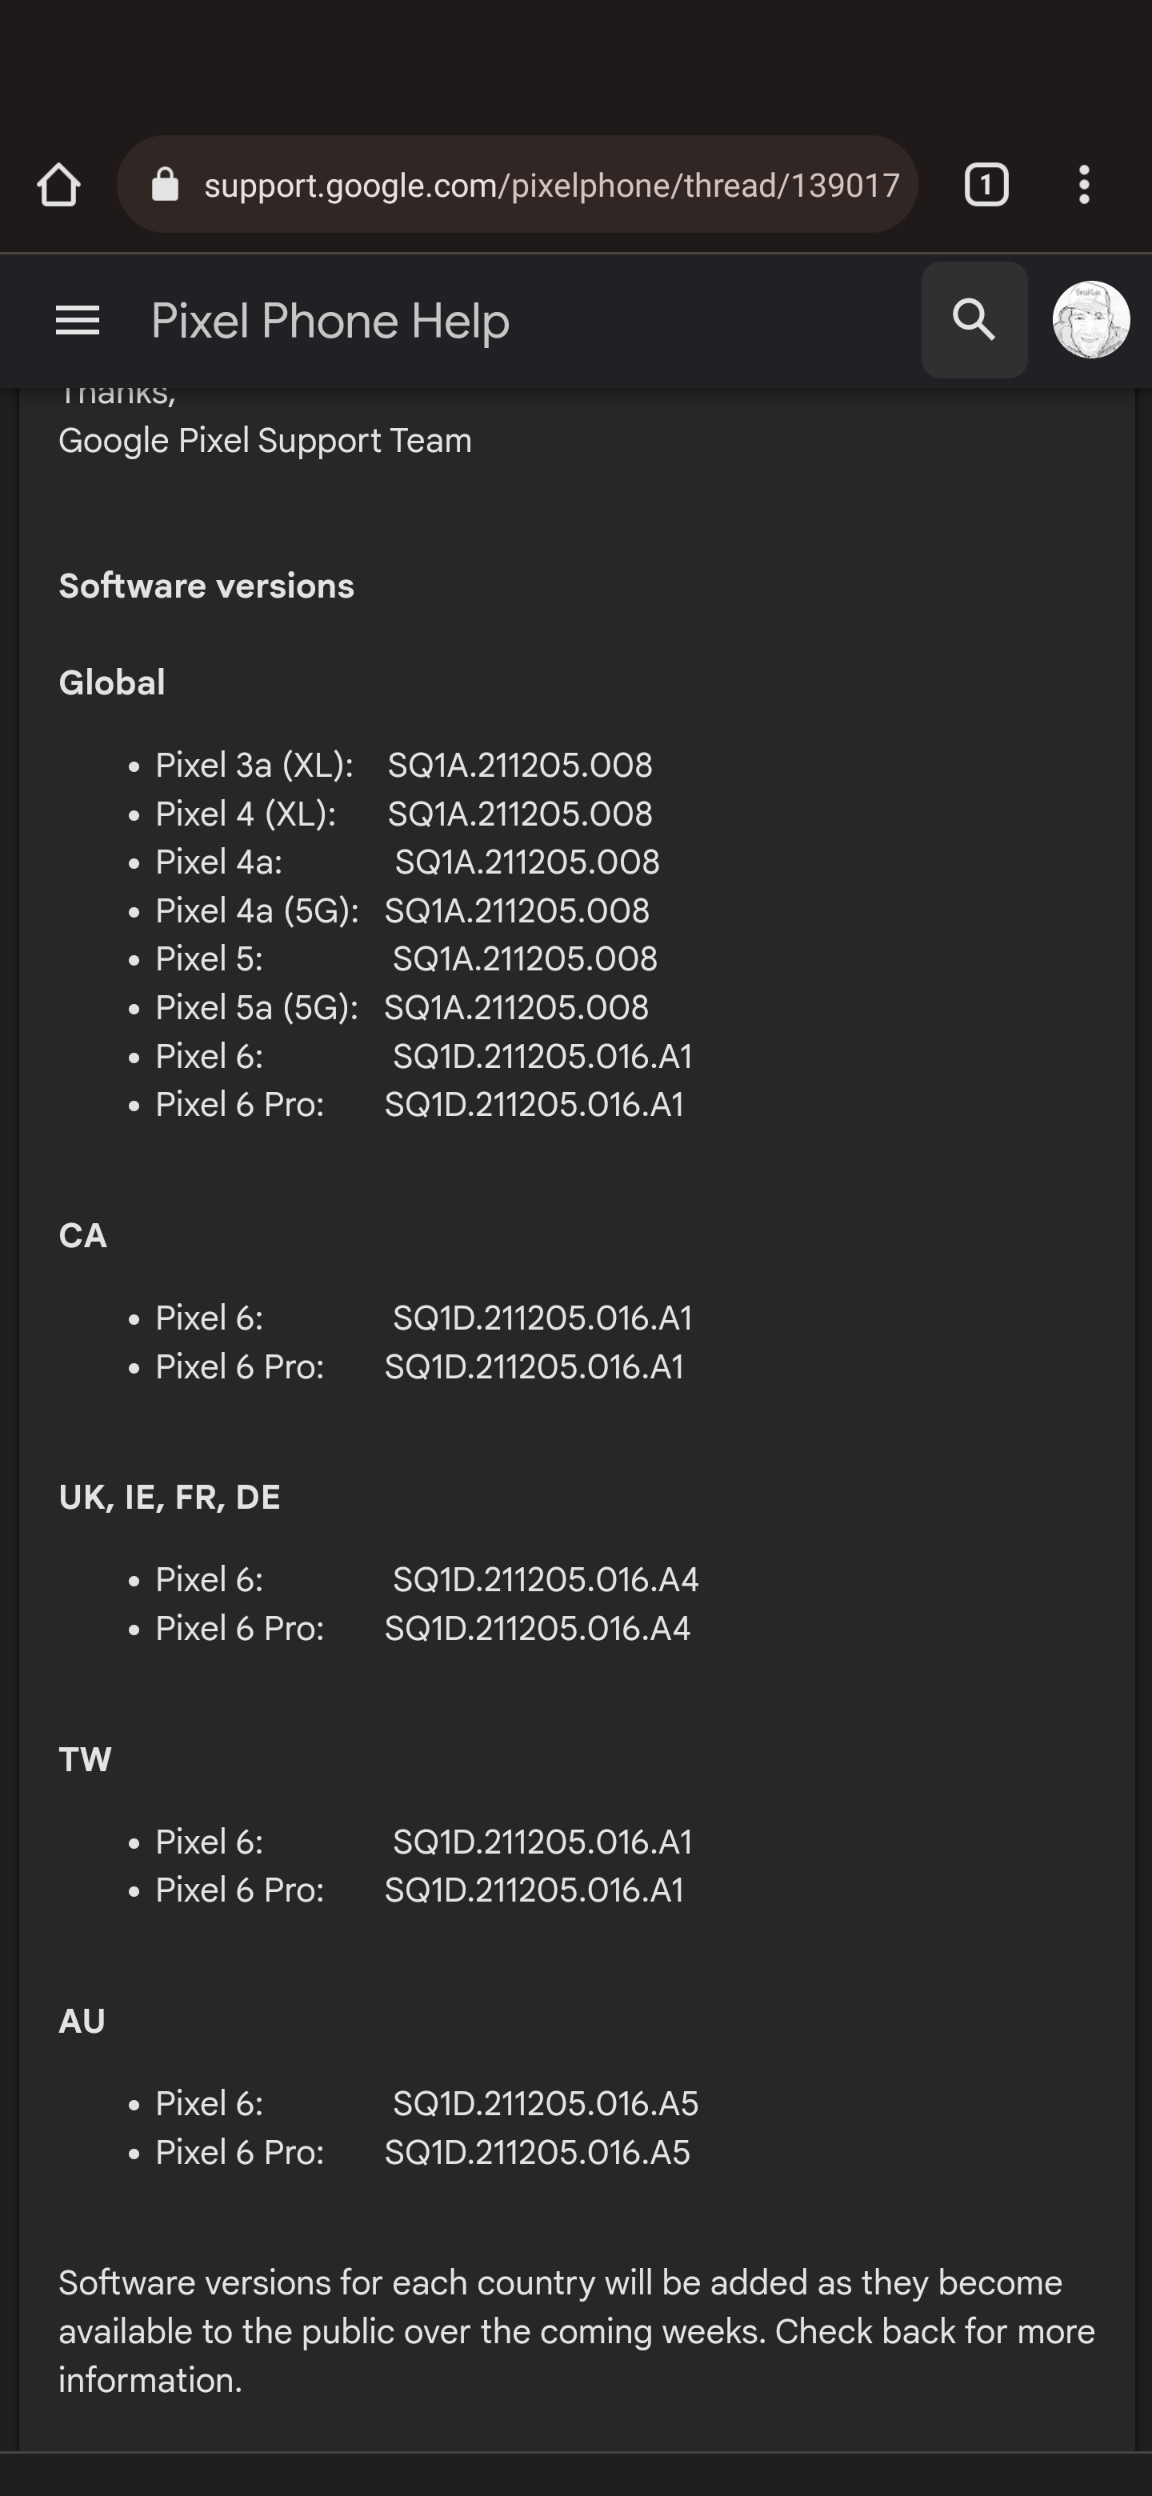This screenshot has width=1152, height=2496.
Task: Tap the browser home icon
Action: tap(58, 185)
